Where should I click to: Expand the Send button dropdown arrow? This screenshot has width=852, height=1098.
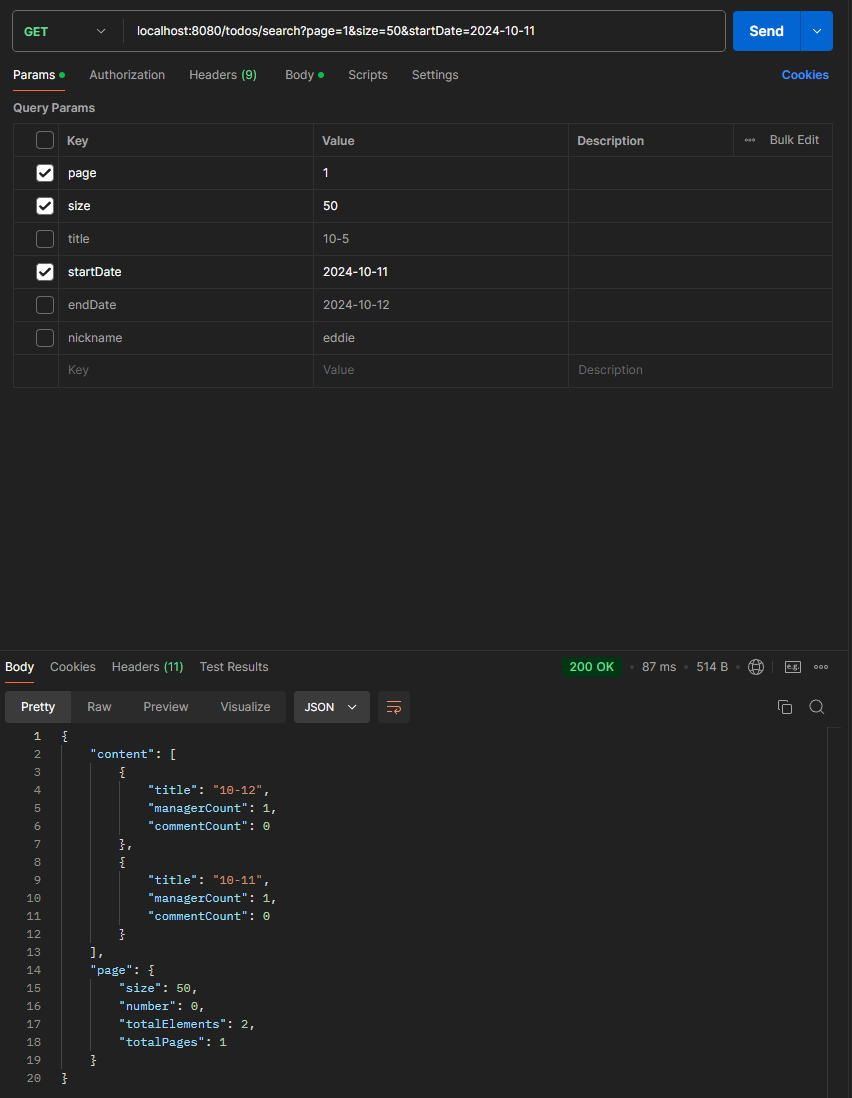(816, 31)
